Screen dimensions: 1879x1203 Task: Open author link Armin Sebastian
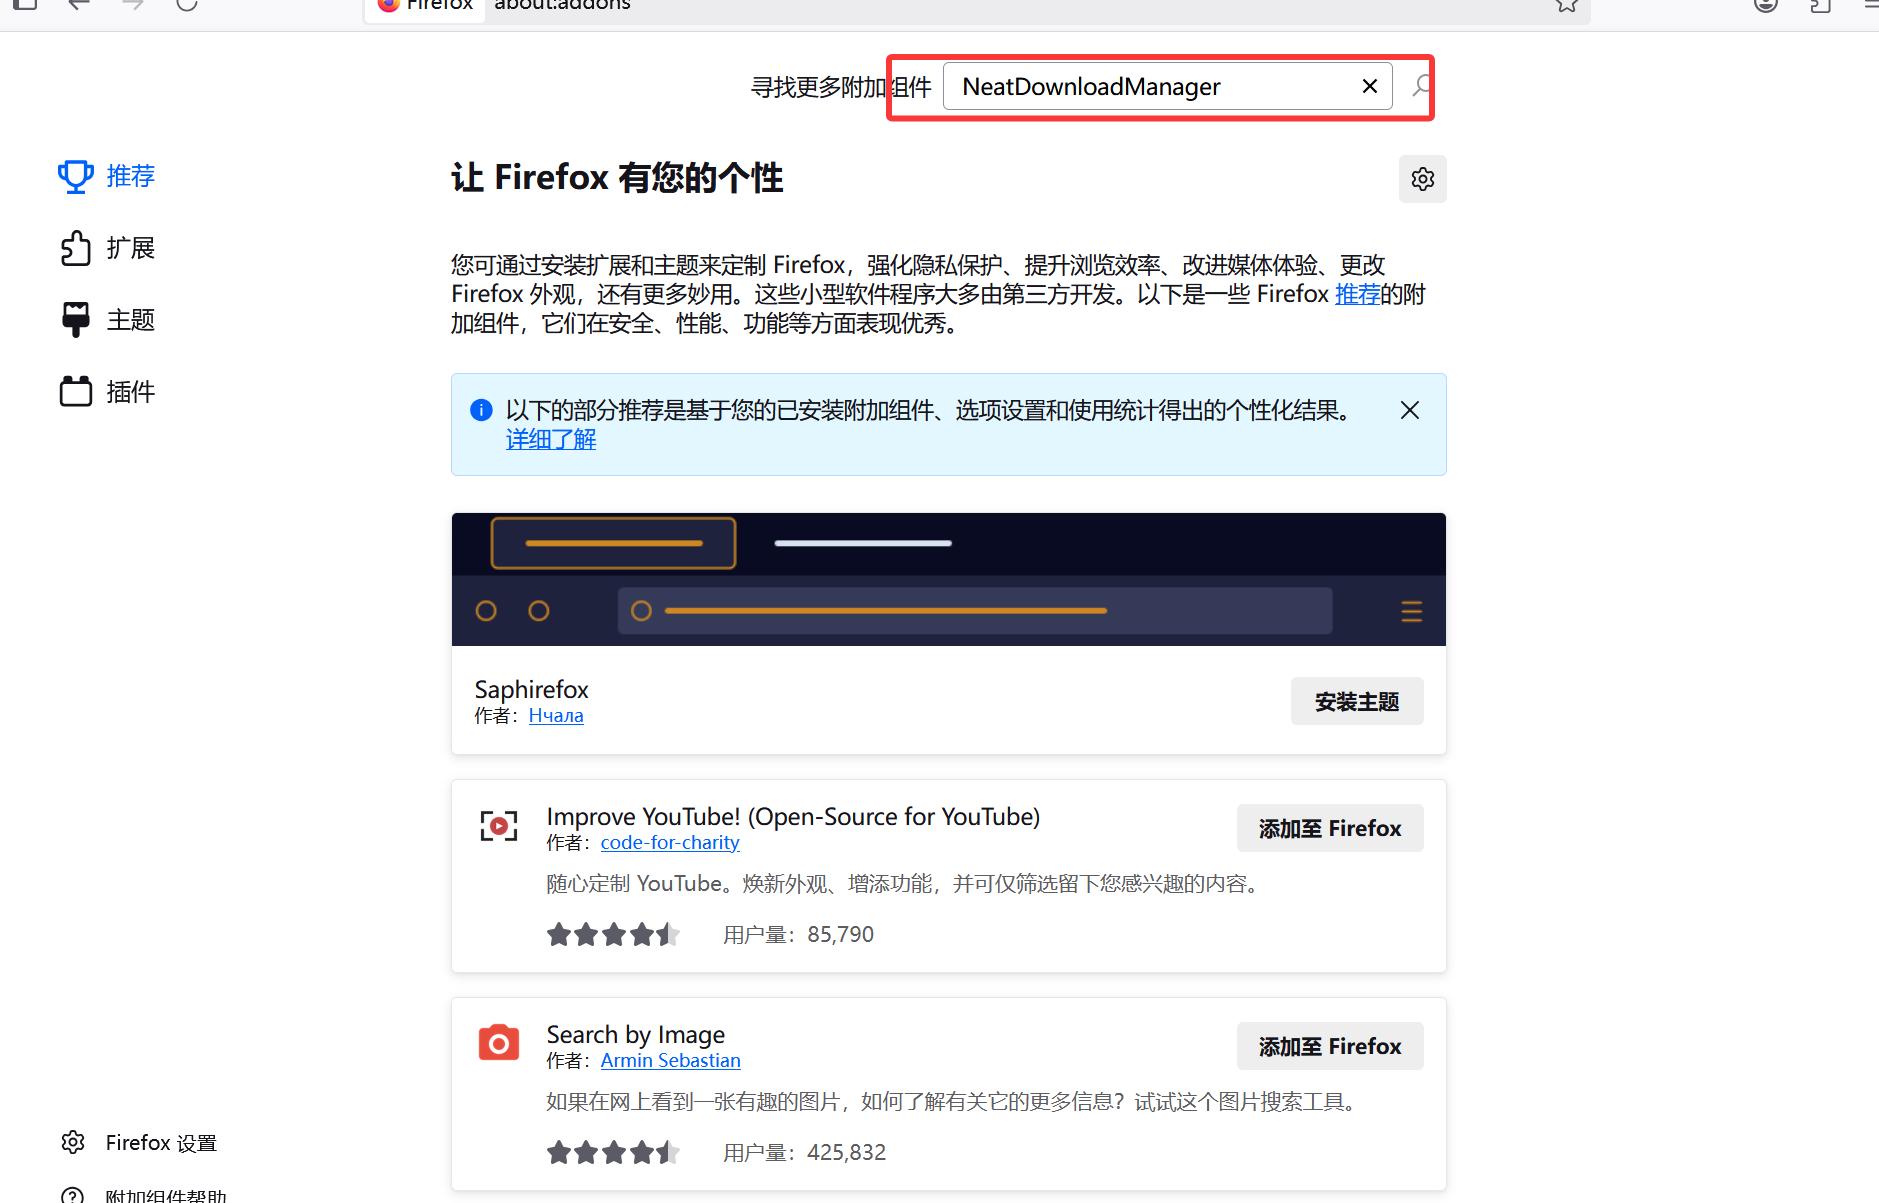[671, 1060]
